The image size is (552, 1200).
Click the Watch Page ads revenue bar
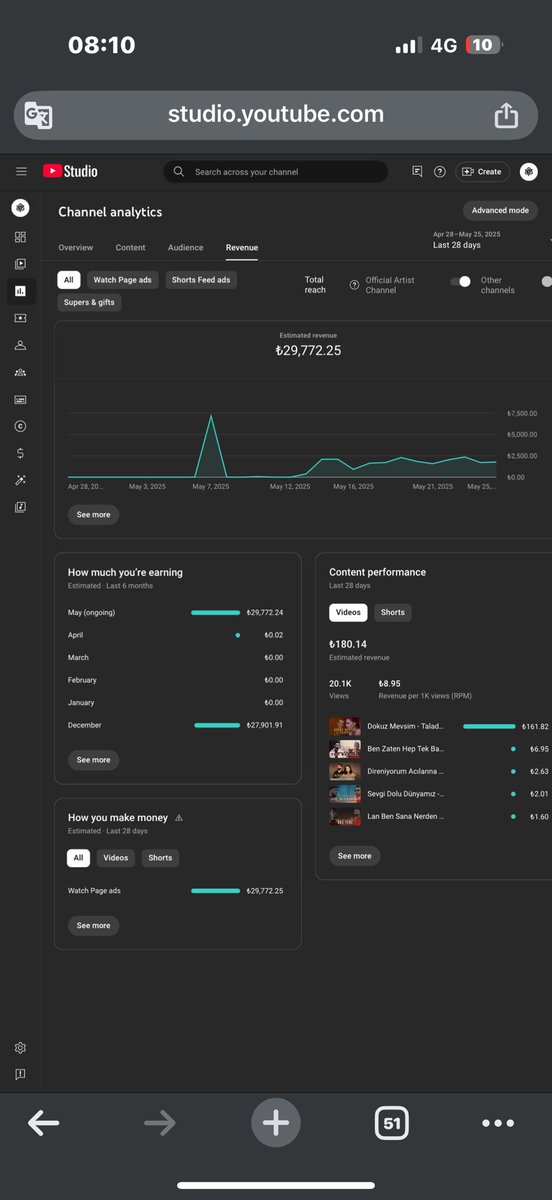coord(215,890)
